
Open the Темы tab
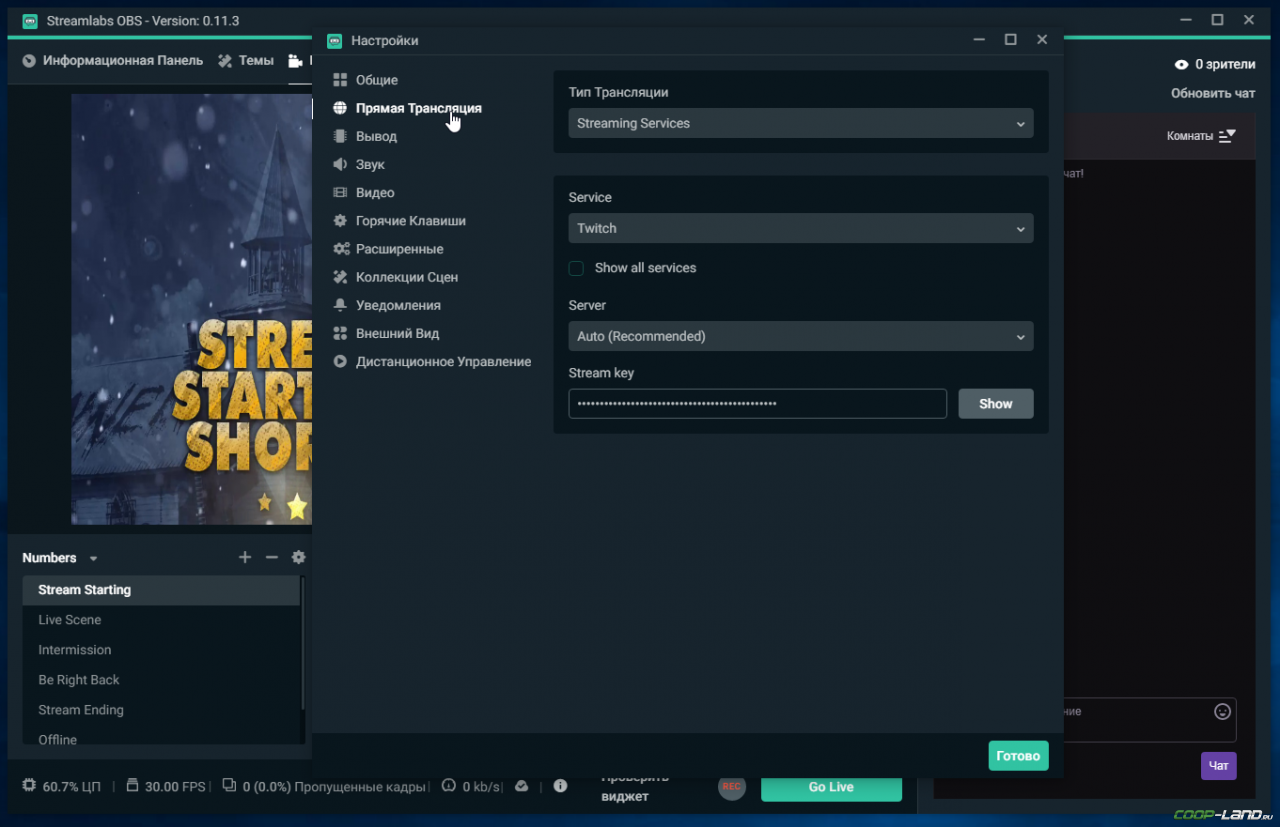pyautogui.click(x=246, y=60)
